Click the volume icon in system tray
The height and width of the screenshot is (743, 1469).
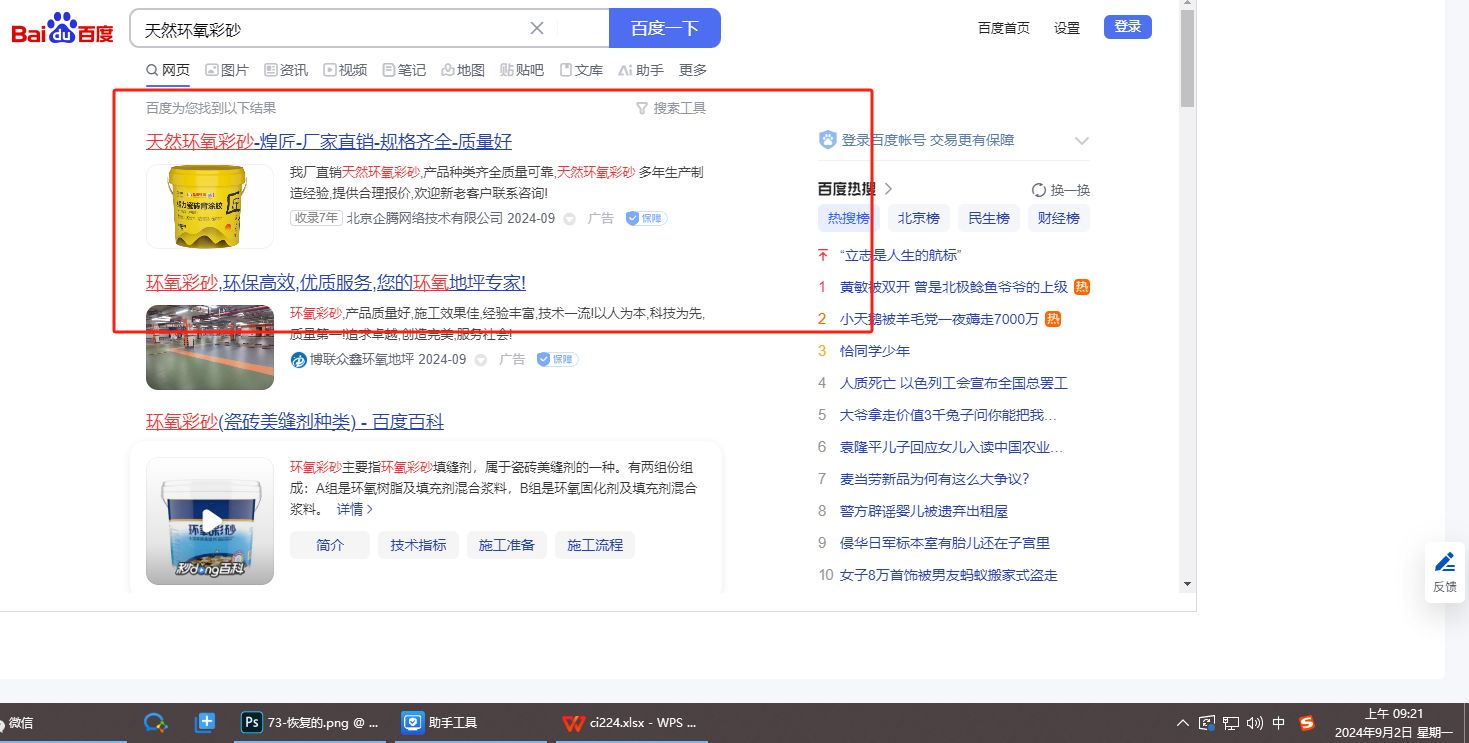coord(1255,723)
